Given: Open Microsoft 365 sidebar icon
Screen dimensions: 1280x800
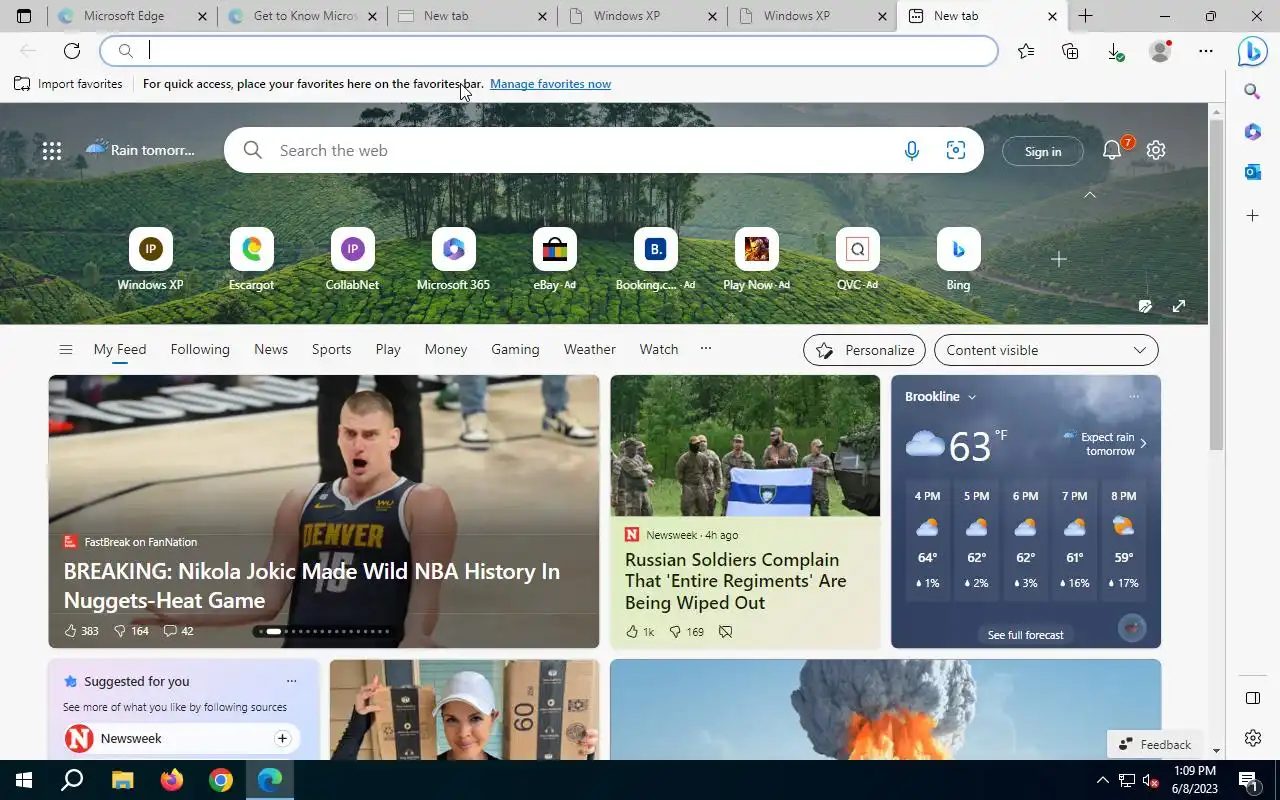Looking at the screenshot, I should (x=1252, y=132).
